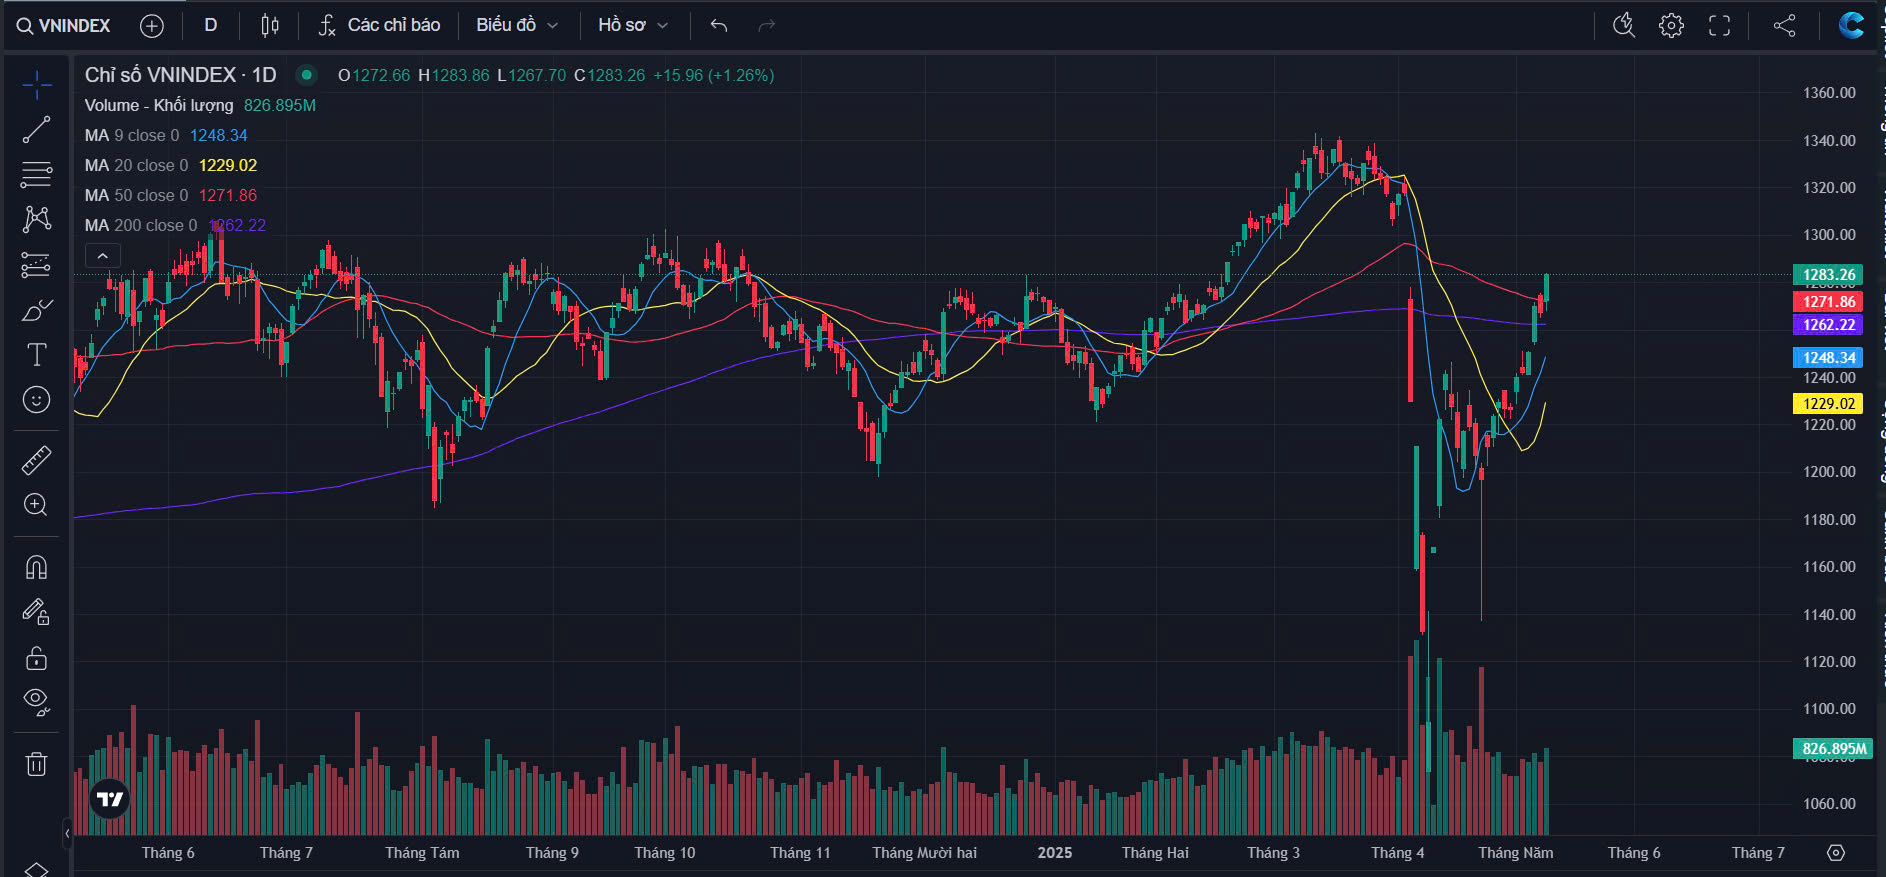Open Các chỉ báo indicators dialog
1886x877 pixels.
tap(379, 25)
